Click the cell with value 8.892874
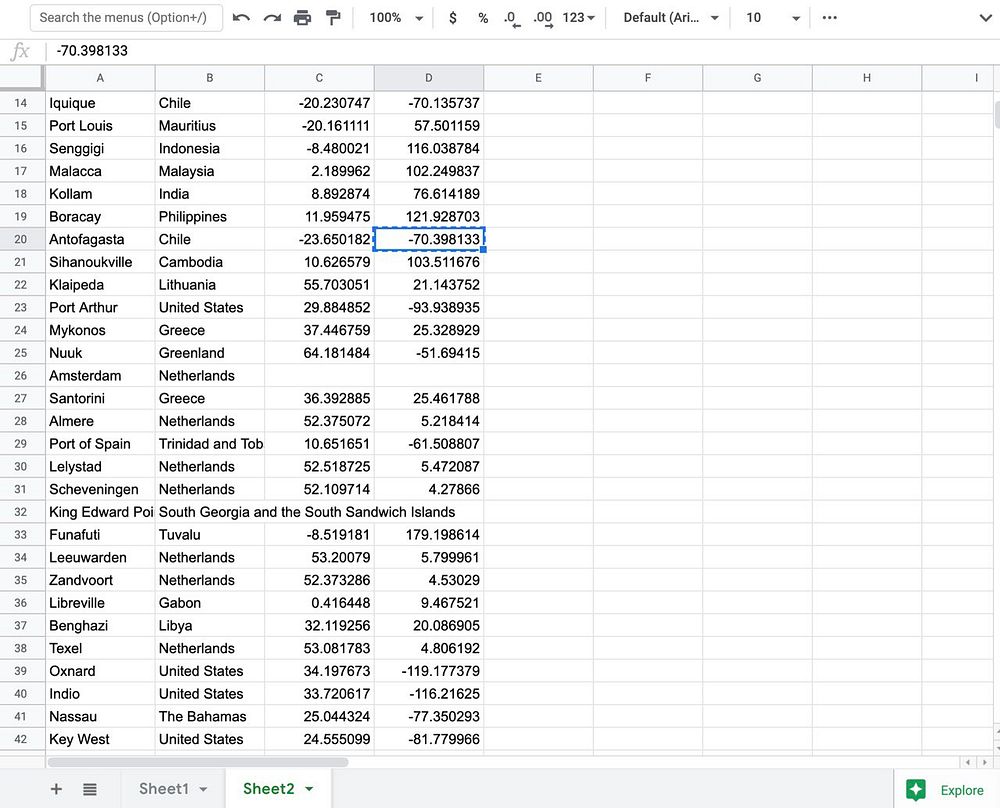1000x808 pixels. pyautogui.click(x=320, y=194)
